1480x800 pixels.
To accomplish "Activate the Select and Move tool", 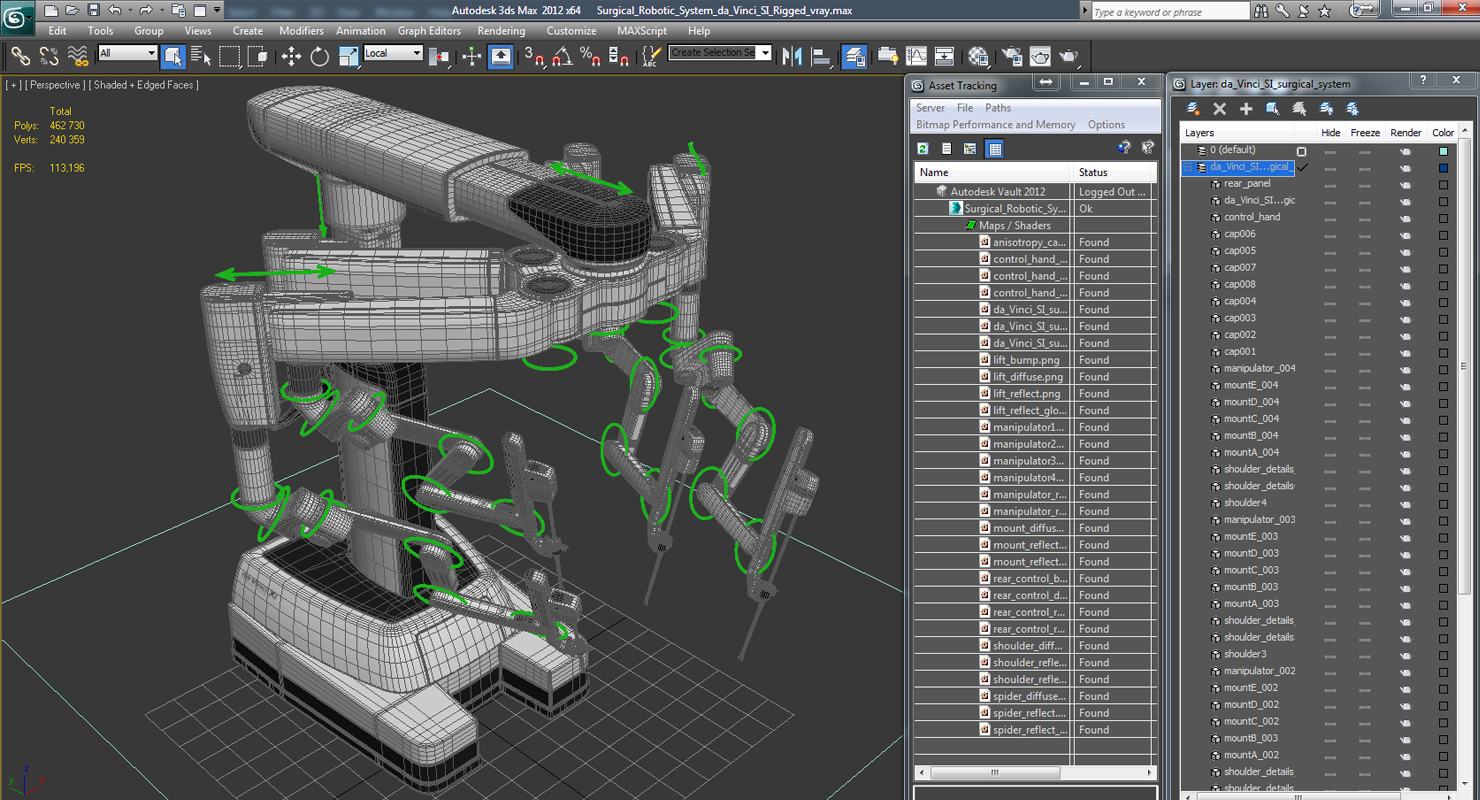I will pos(291,56).
